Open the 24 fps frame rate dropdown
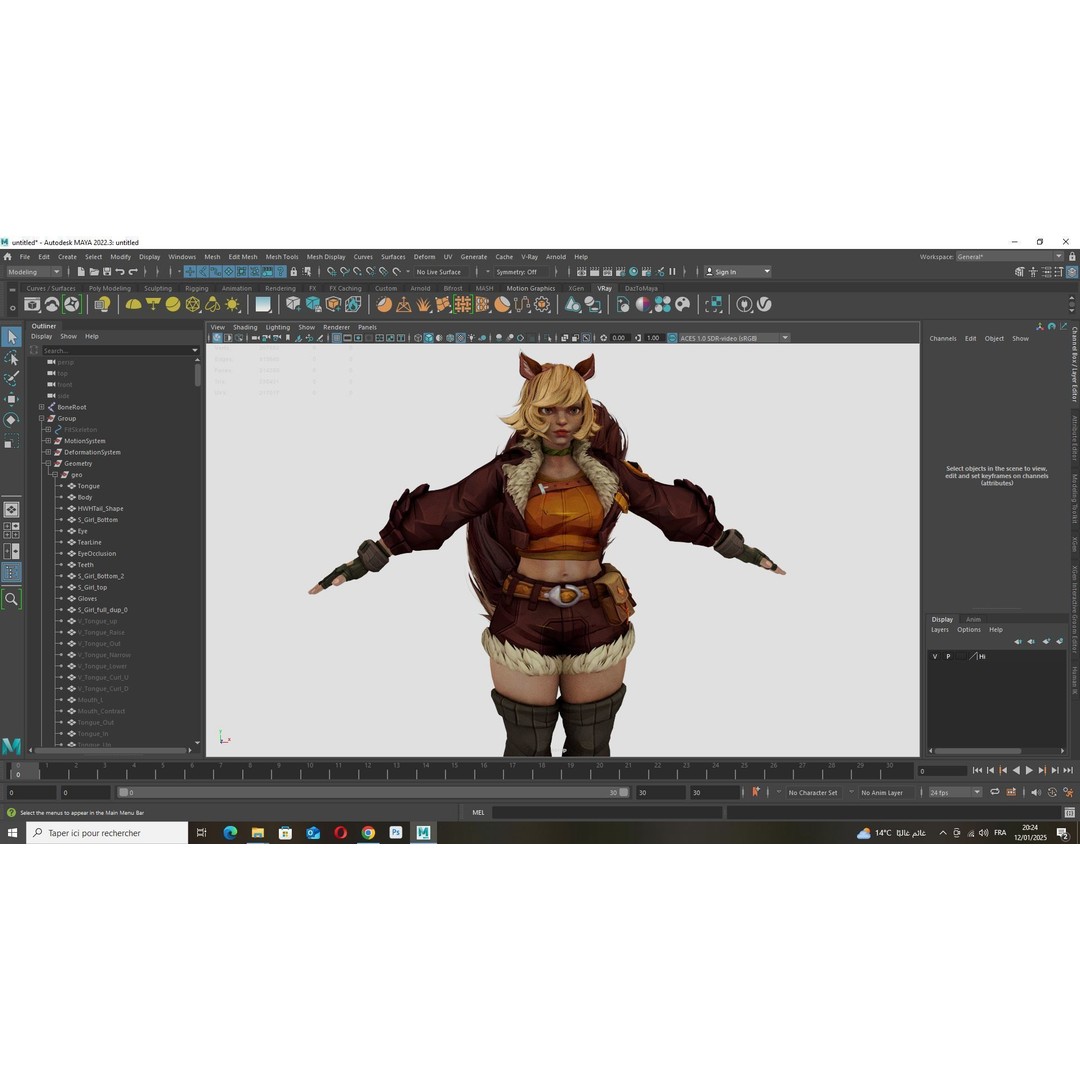The width and height of the screenshot is (1080, 1080). [955, 793]
